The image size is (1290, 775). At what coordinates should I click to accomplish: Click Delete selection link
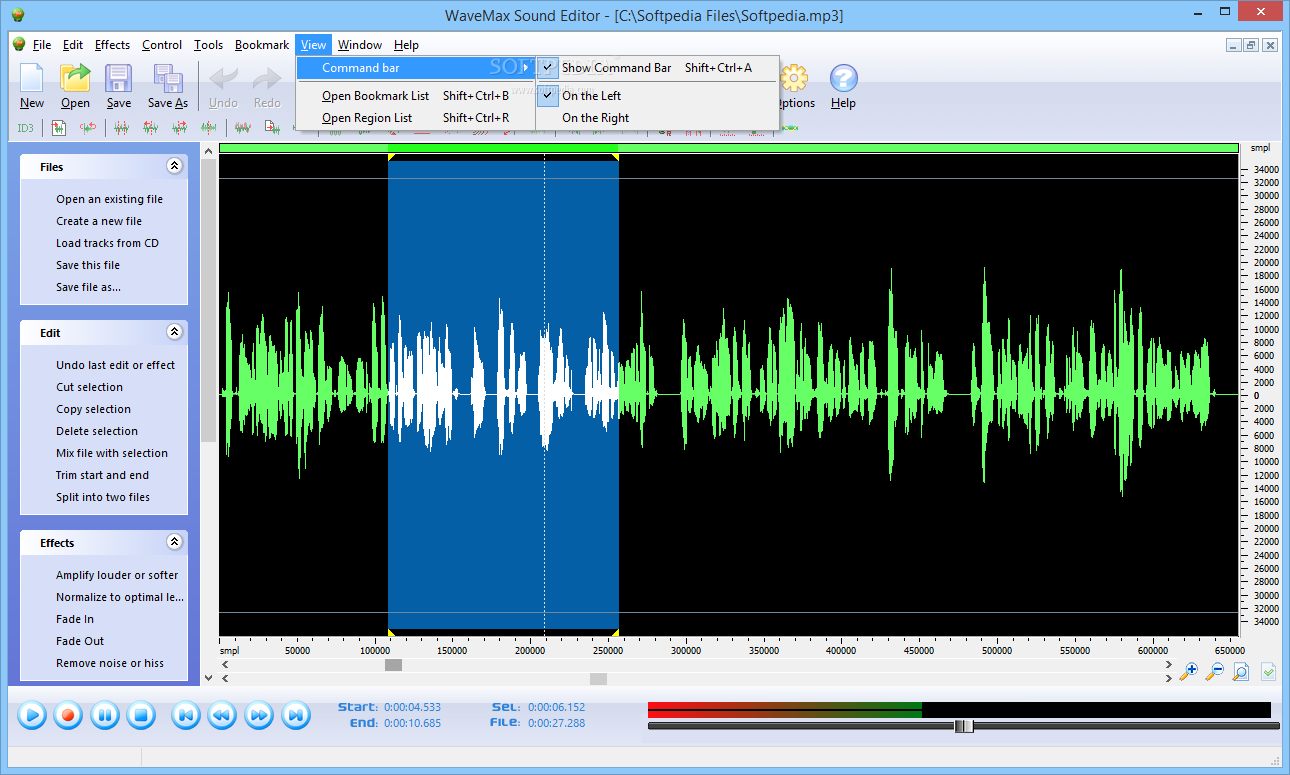click(x=97, y=431)
